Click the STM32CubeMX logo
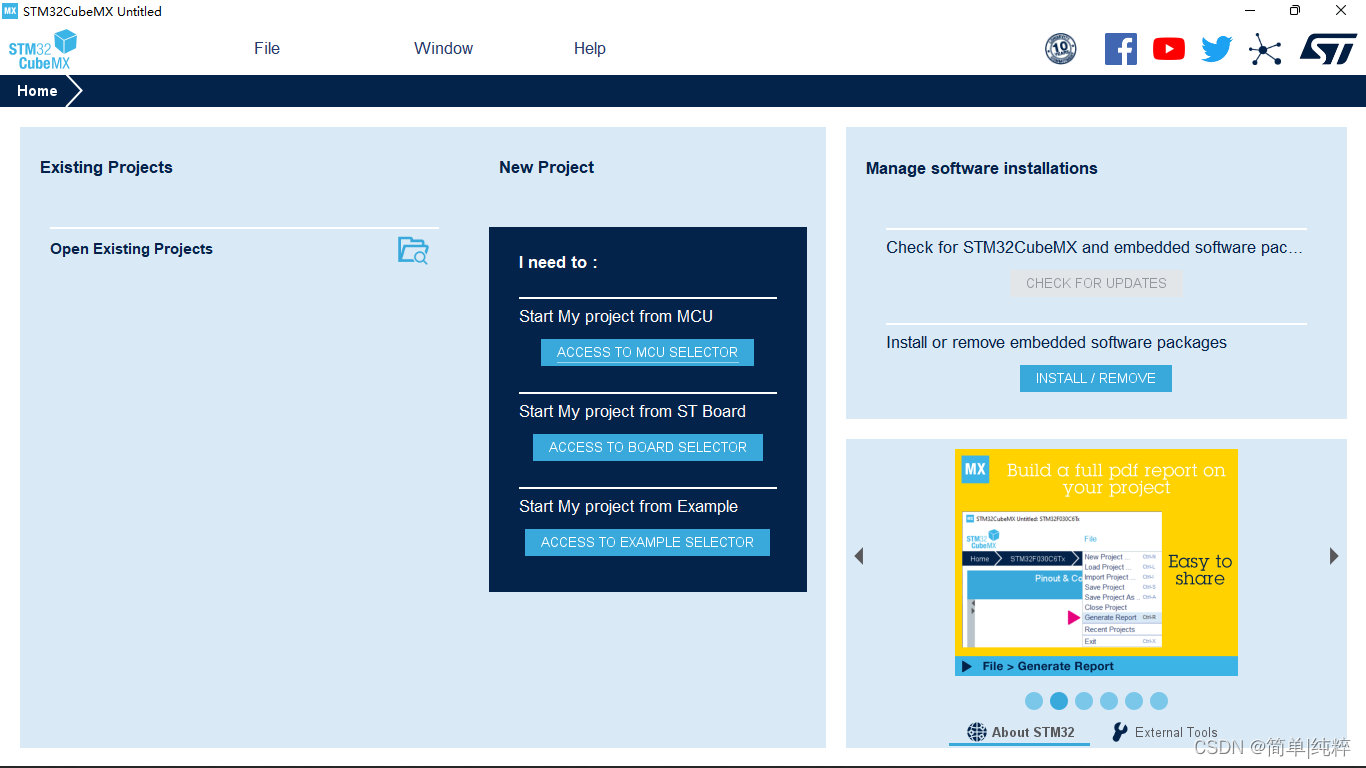The image size is (1366, 768). 43,49
